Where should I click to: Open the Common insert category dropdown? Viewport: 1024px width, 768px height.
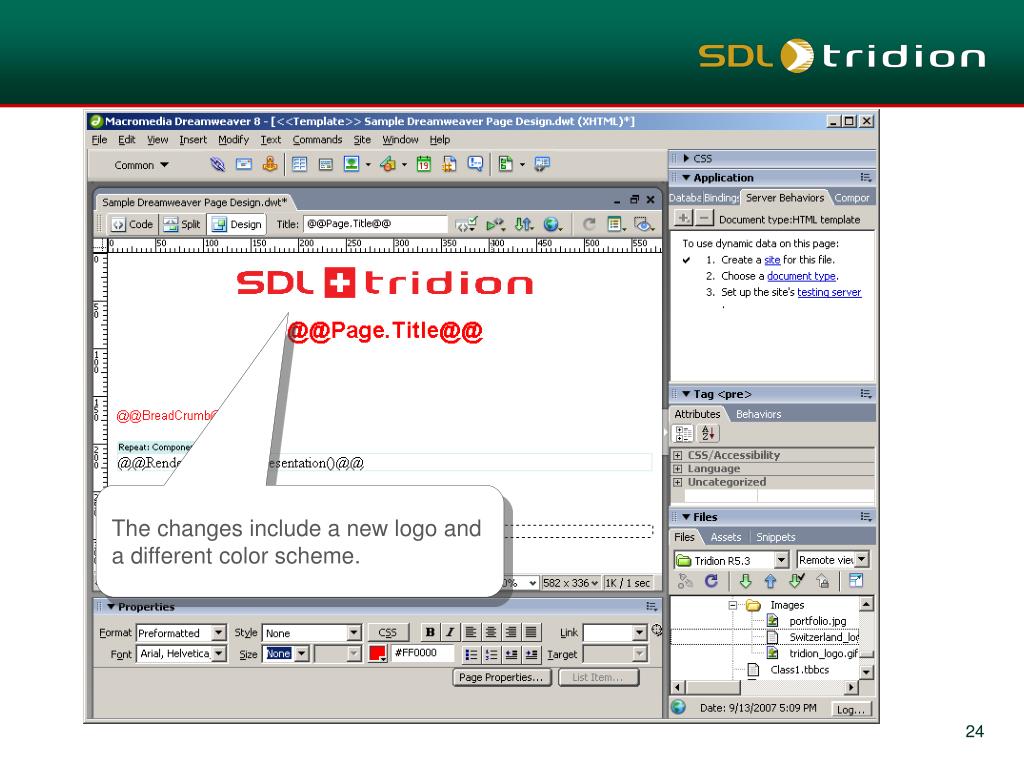click(x=142, y=165)
